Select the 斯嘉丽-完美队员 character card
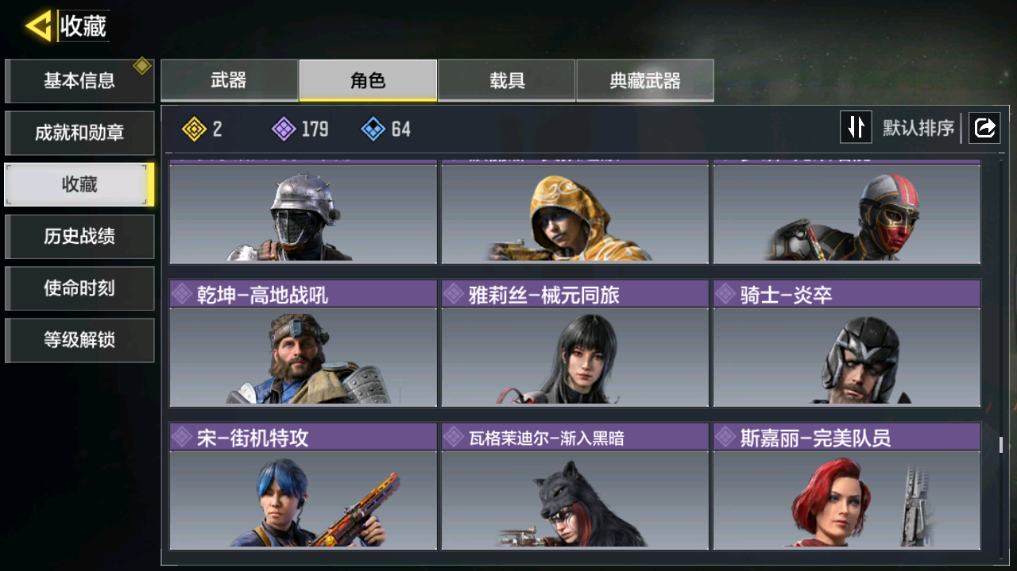1017x571 pixels. tap(847, 487)
